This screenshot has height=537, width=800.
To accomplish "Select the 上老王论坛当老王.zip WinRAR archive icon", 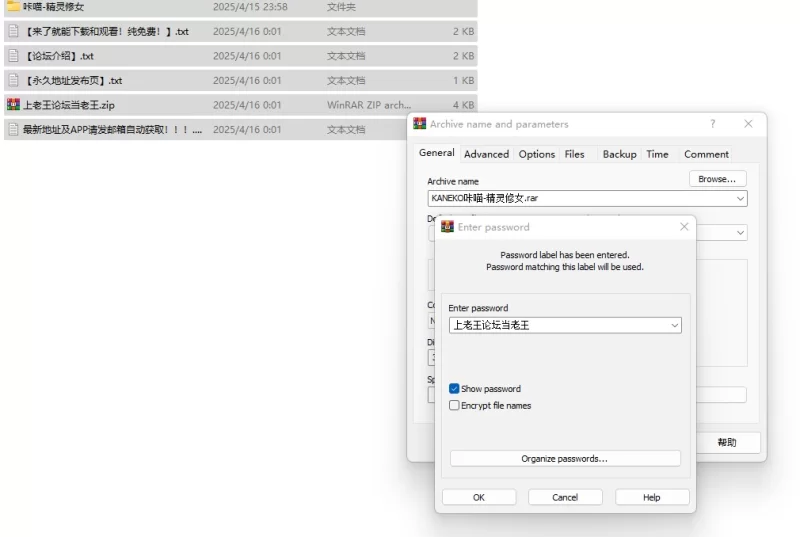I will tap(13, 105).
